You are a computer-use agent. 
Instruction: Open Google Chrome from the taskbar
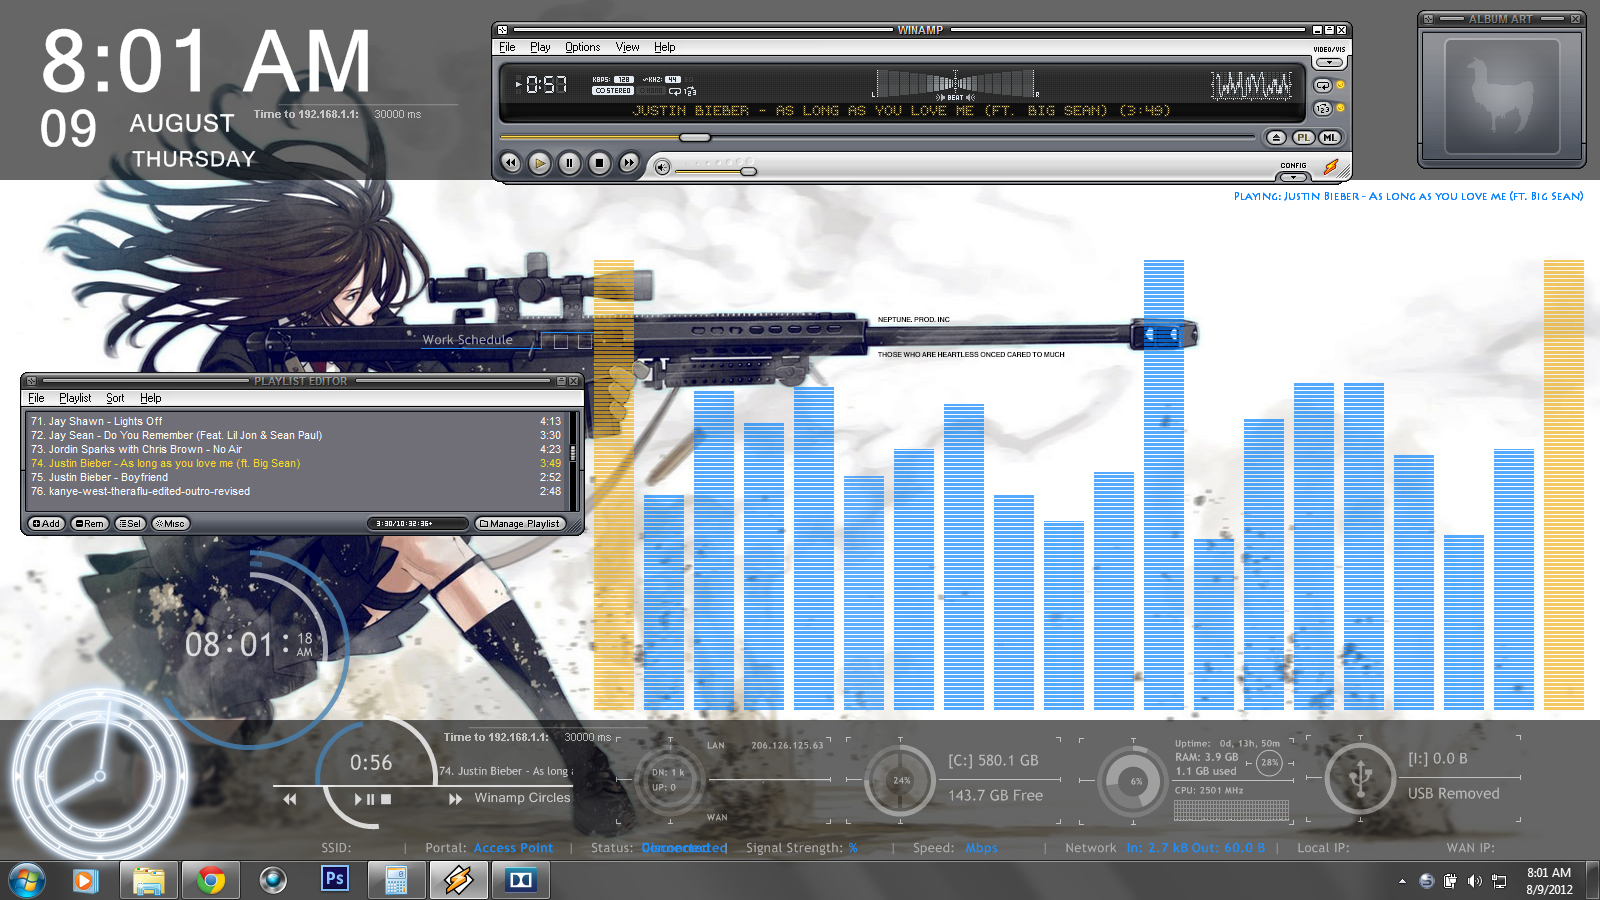[x=210, y=880]
